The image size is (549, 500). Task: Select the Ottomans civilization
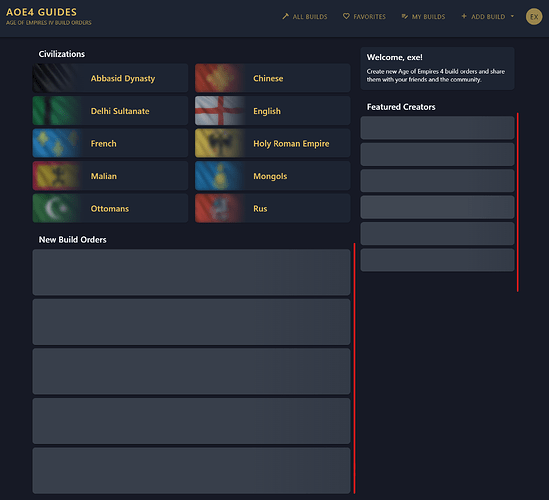[x=110, y=208]
